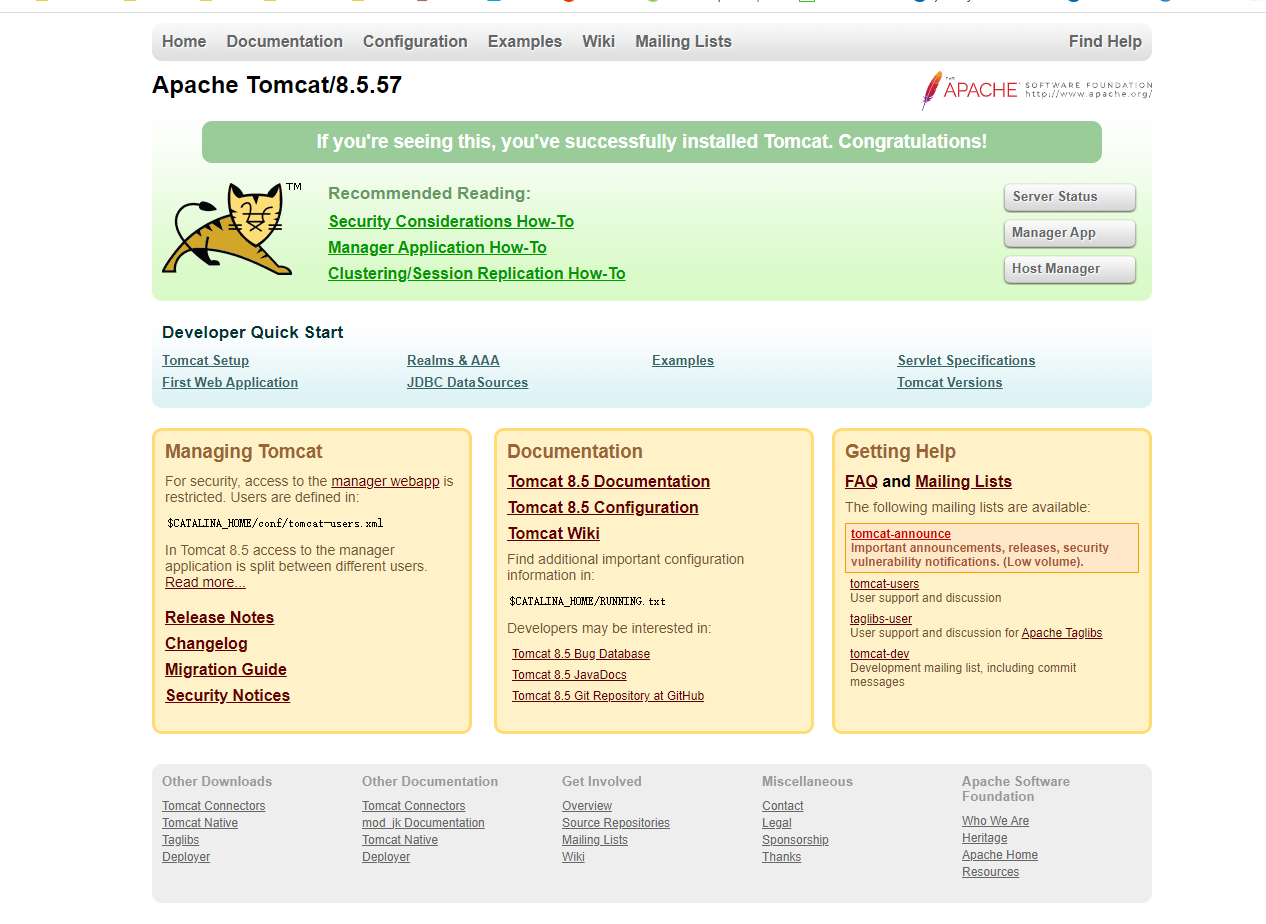
Task: Open Deployer under Other Downloads
Action: point(186,857)
